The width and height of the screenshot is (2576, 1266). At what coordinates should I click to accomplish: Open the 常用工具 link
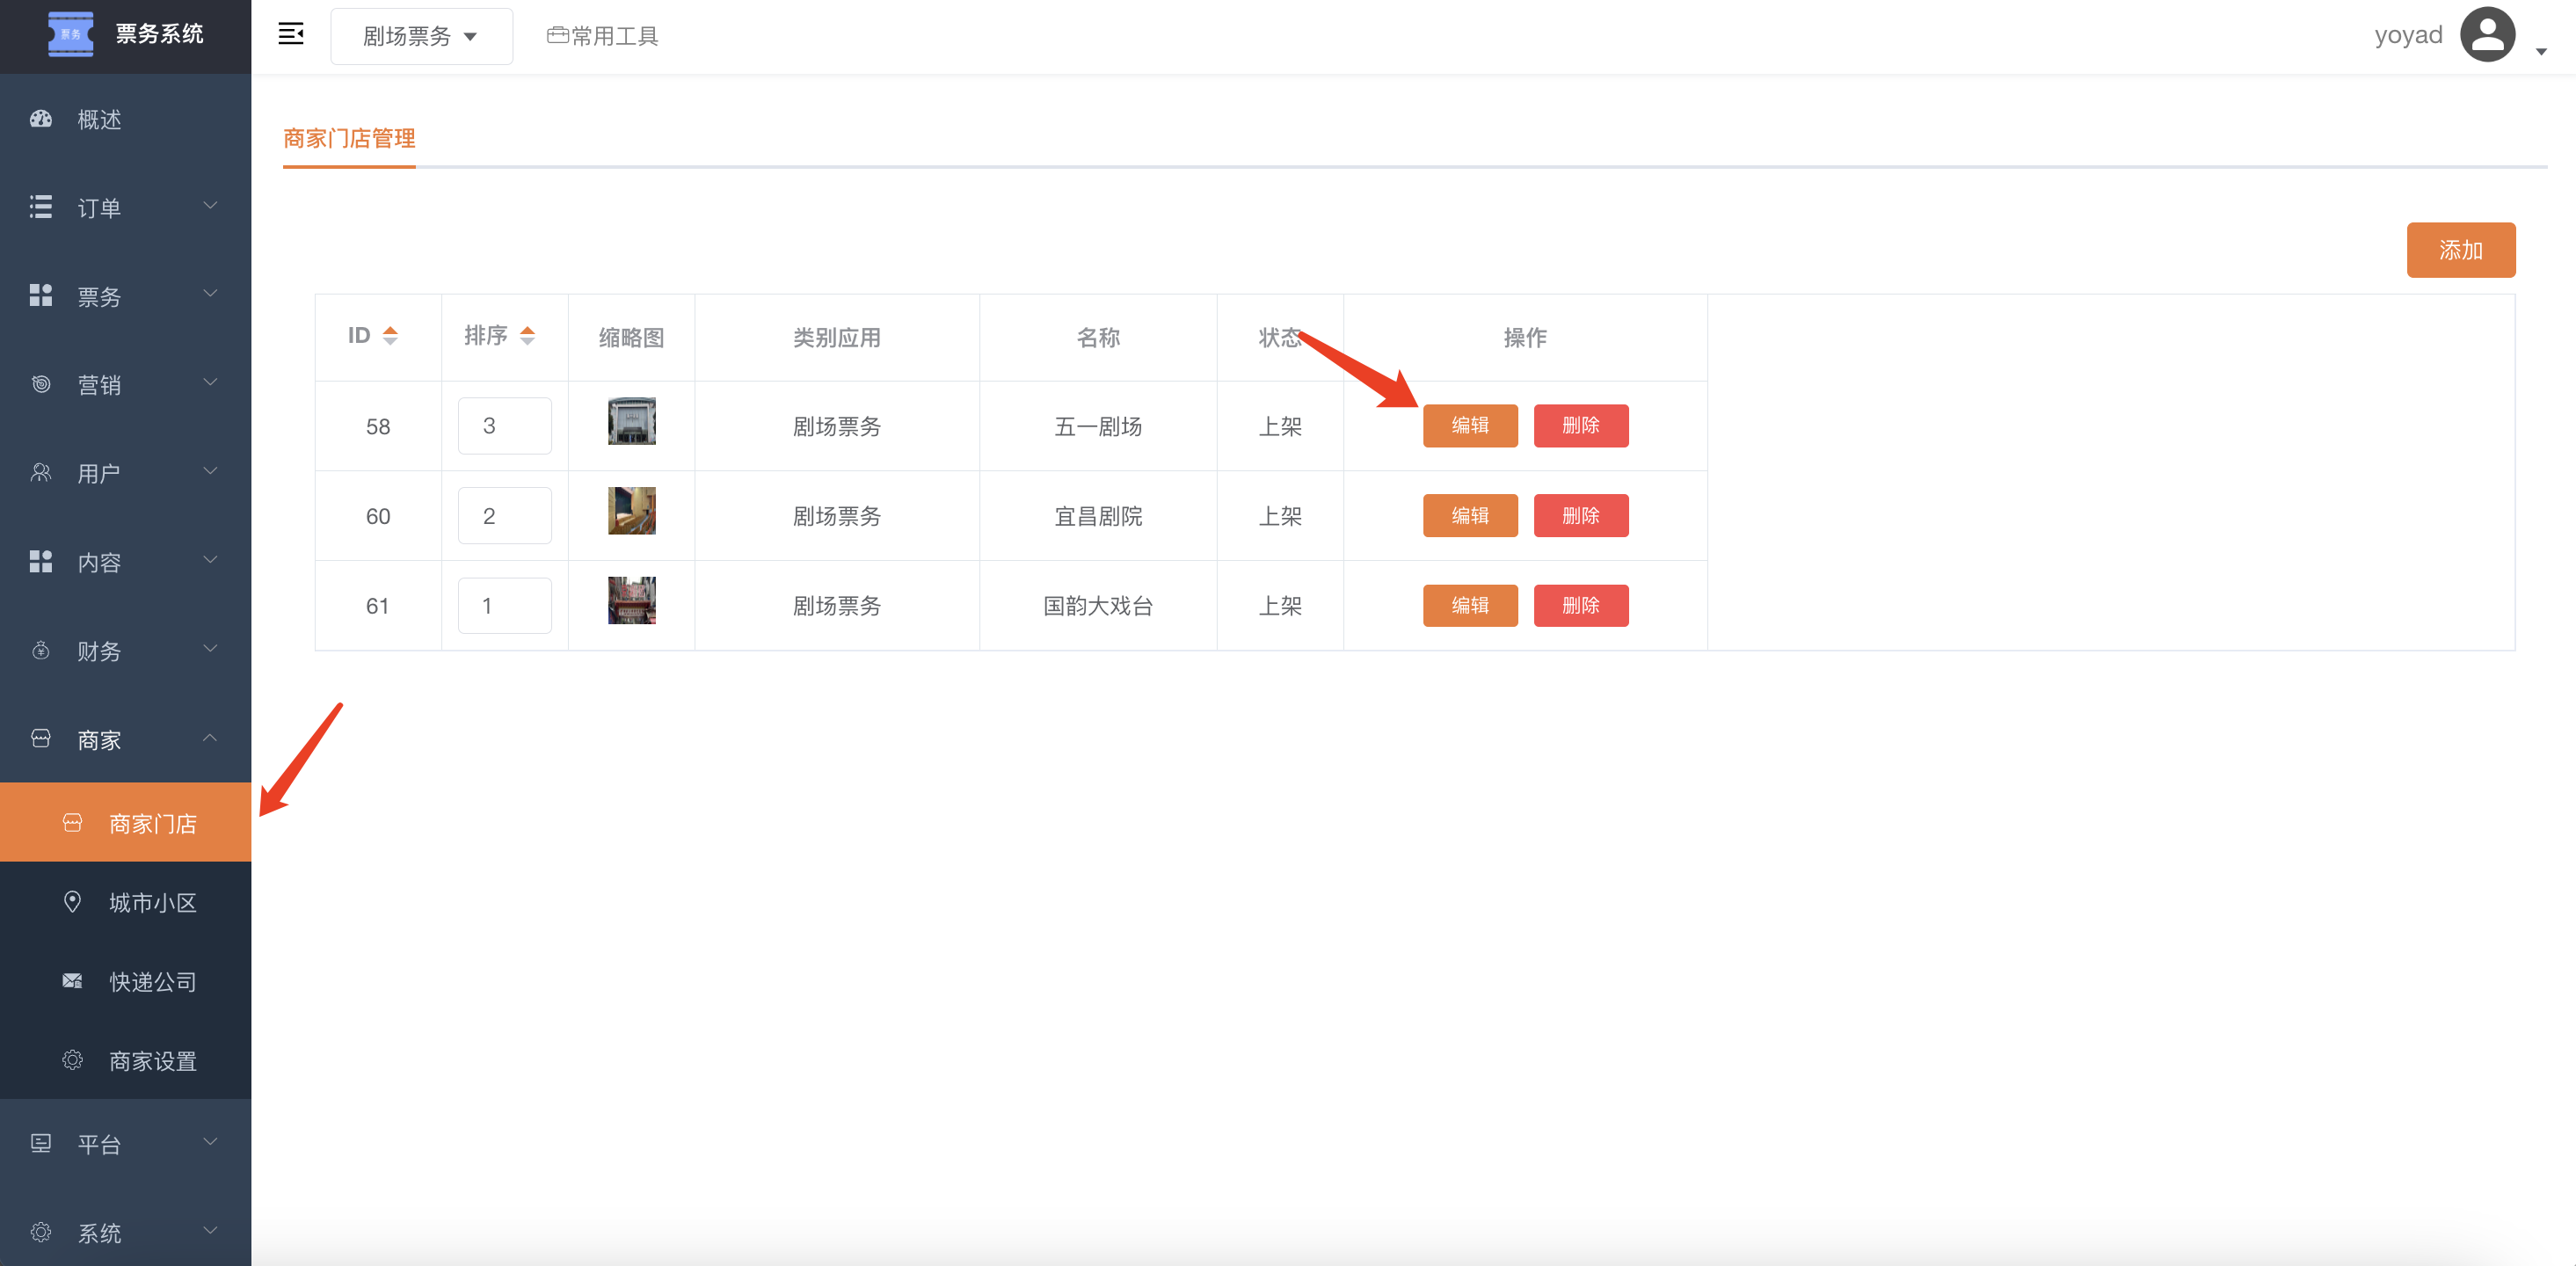(603, 36)
